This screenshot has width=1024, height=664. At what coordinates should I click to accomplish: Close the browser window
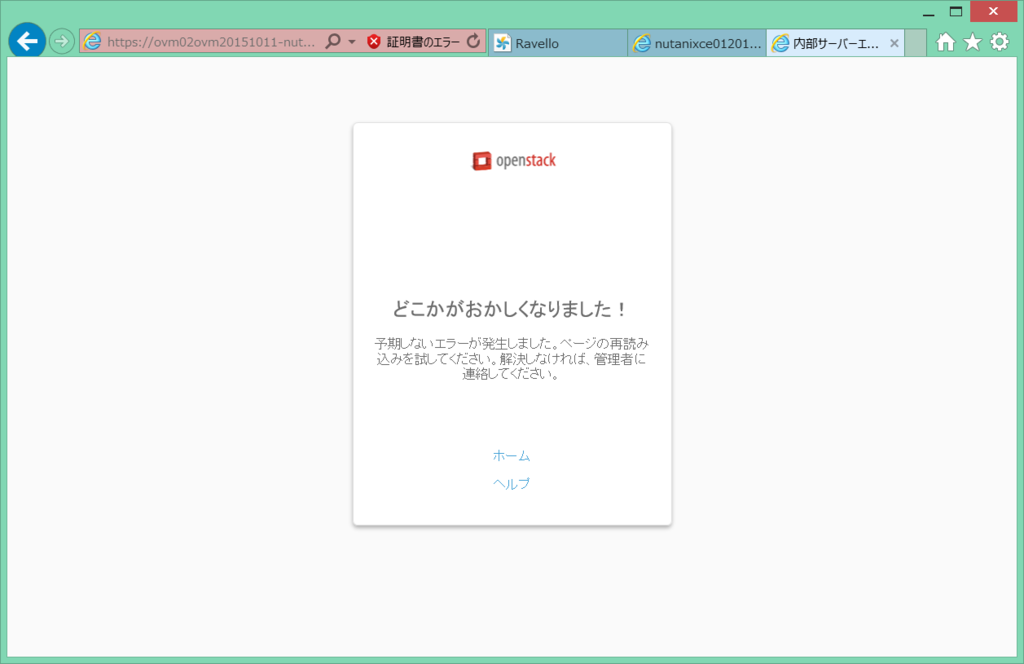click(993, 11)
